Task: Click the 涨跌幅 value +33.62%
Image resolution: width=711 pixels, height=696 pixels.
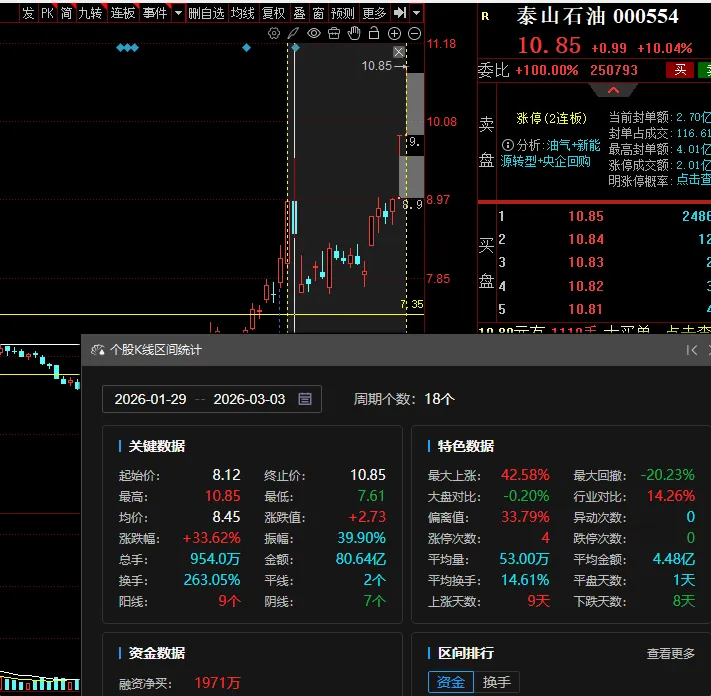Action: (211, 538)
